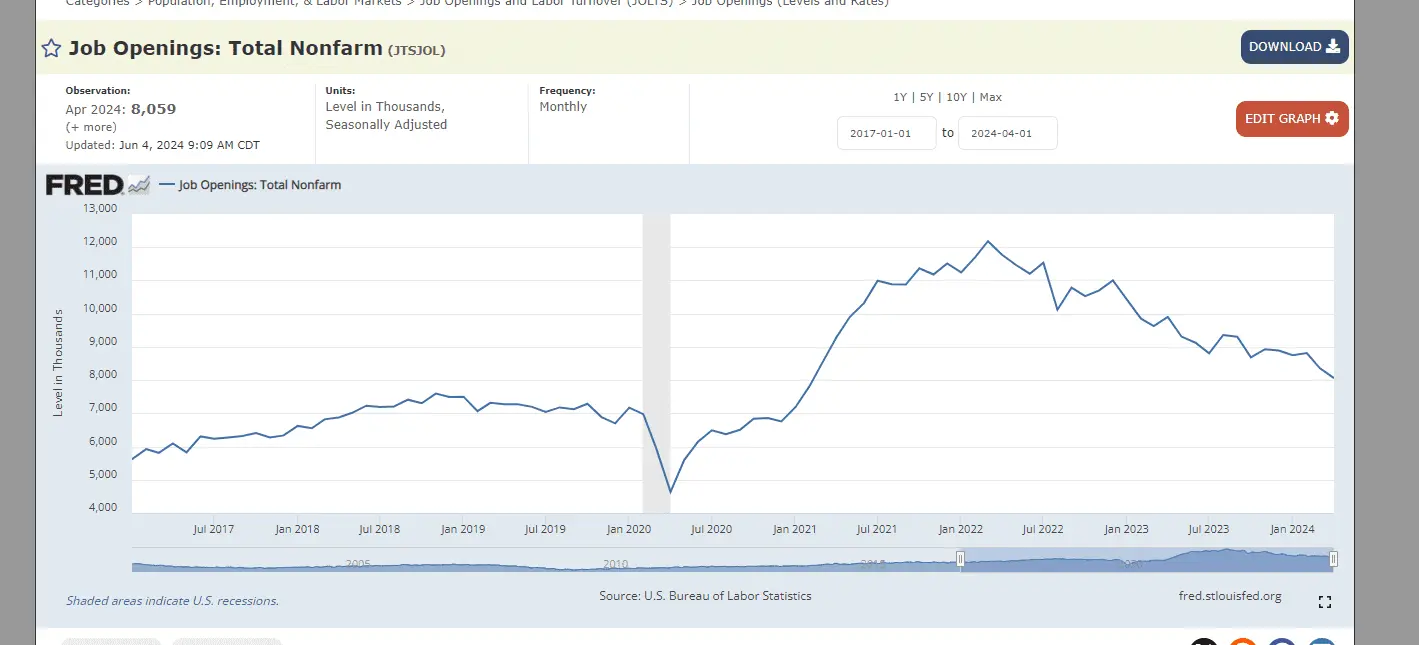
Task: Click the favorite star beside the series title
Action: (x=51, y=48)
